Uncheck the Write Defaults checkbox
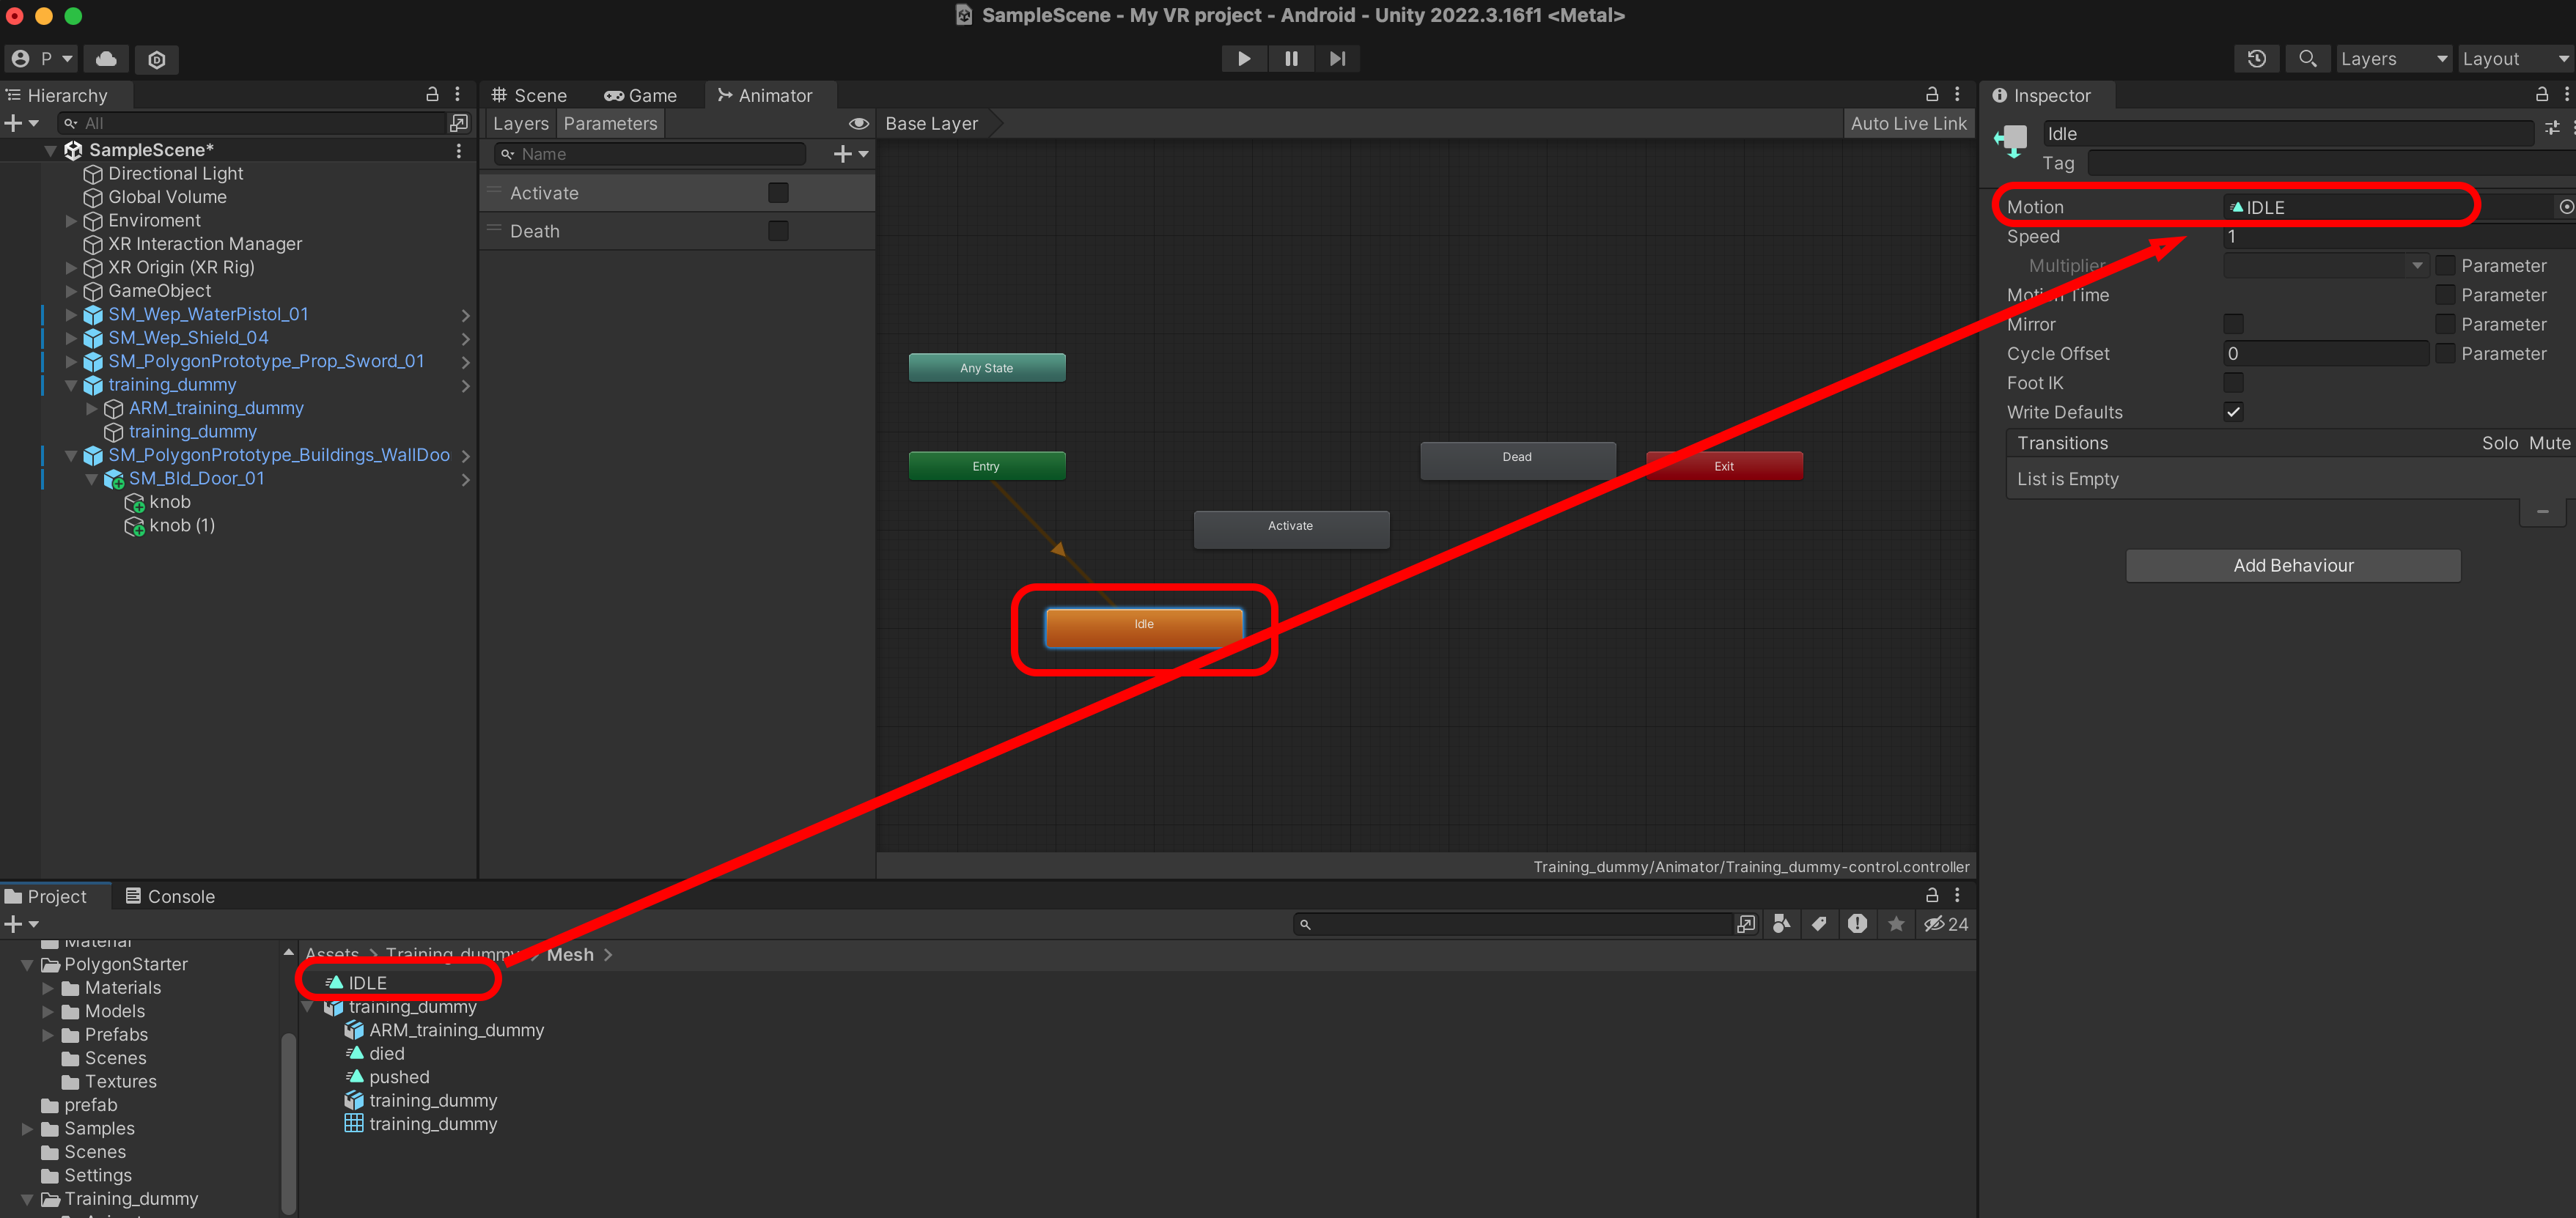The width and height of the screenshot is (2576, 1218). (x=2232, y=412)
